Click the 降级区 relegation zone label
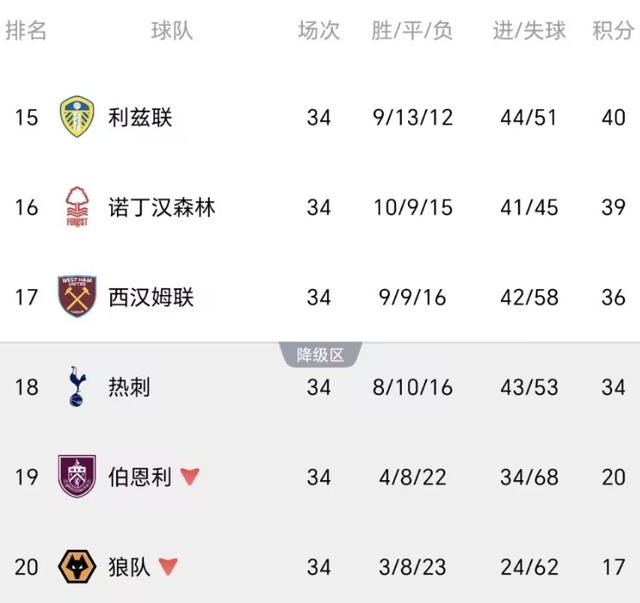The height and width of the screenshot is (603, 640). 319,354
